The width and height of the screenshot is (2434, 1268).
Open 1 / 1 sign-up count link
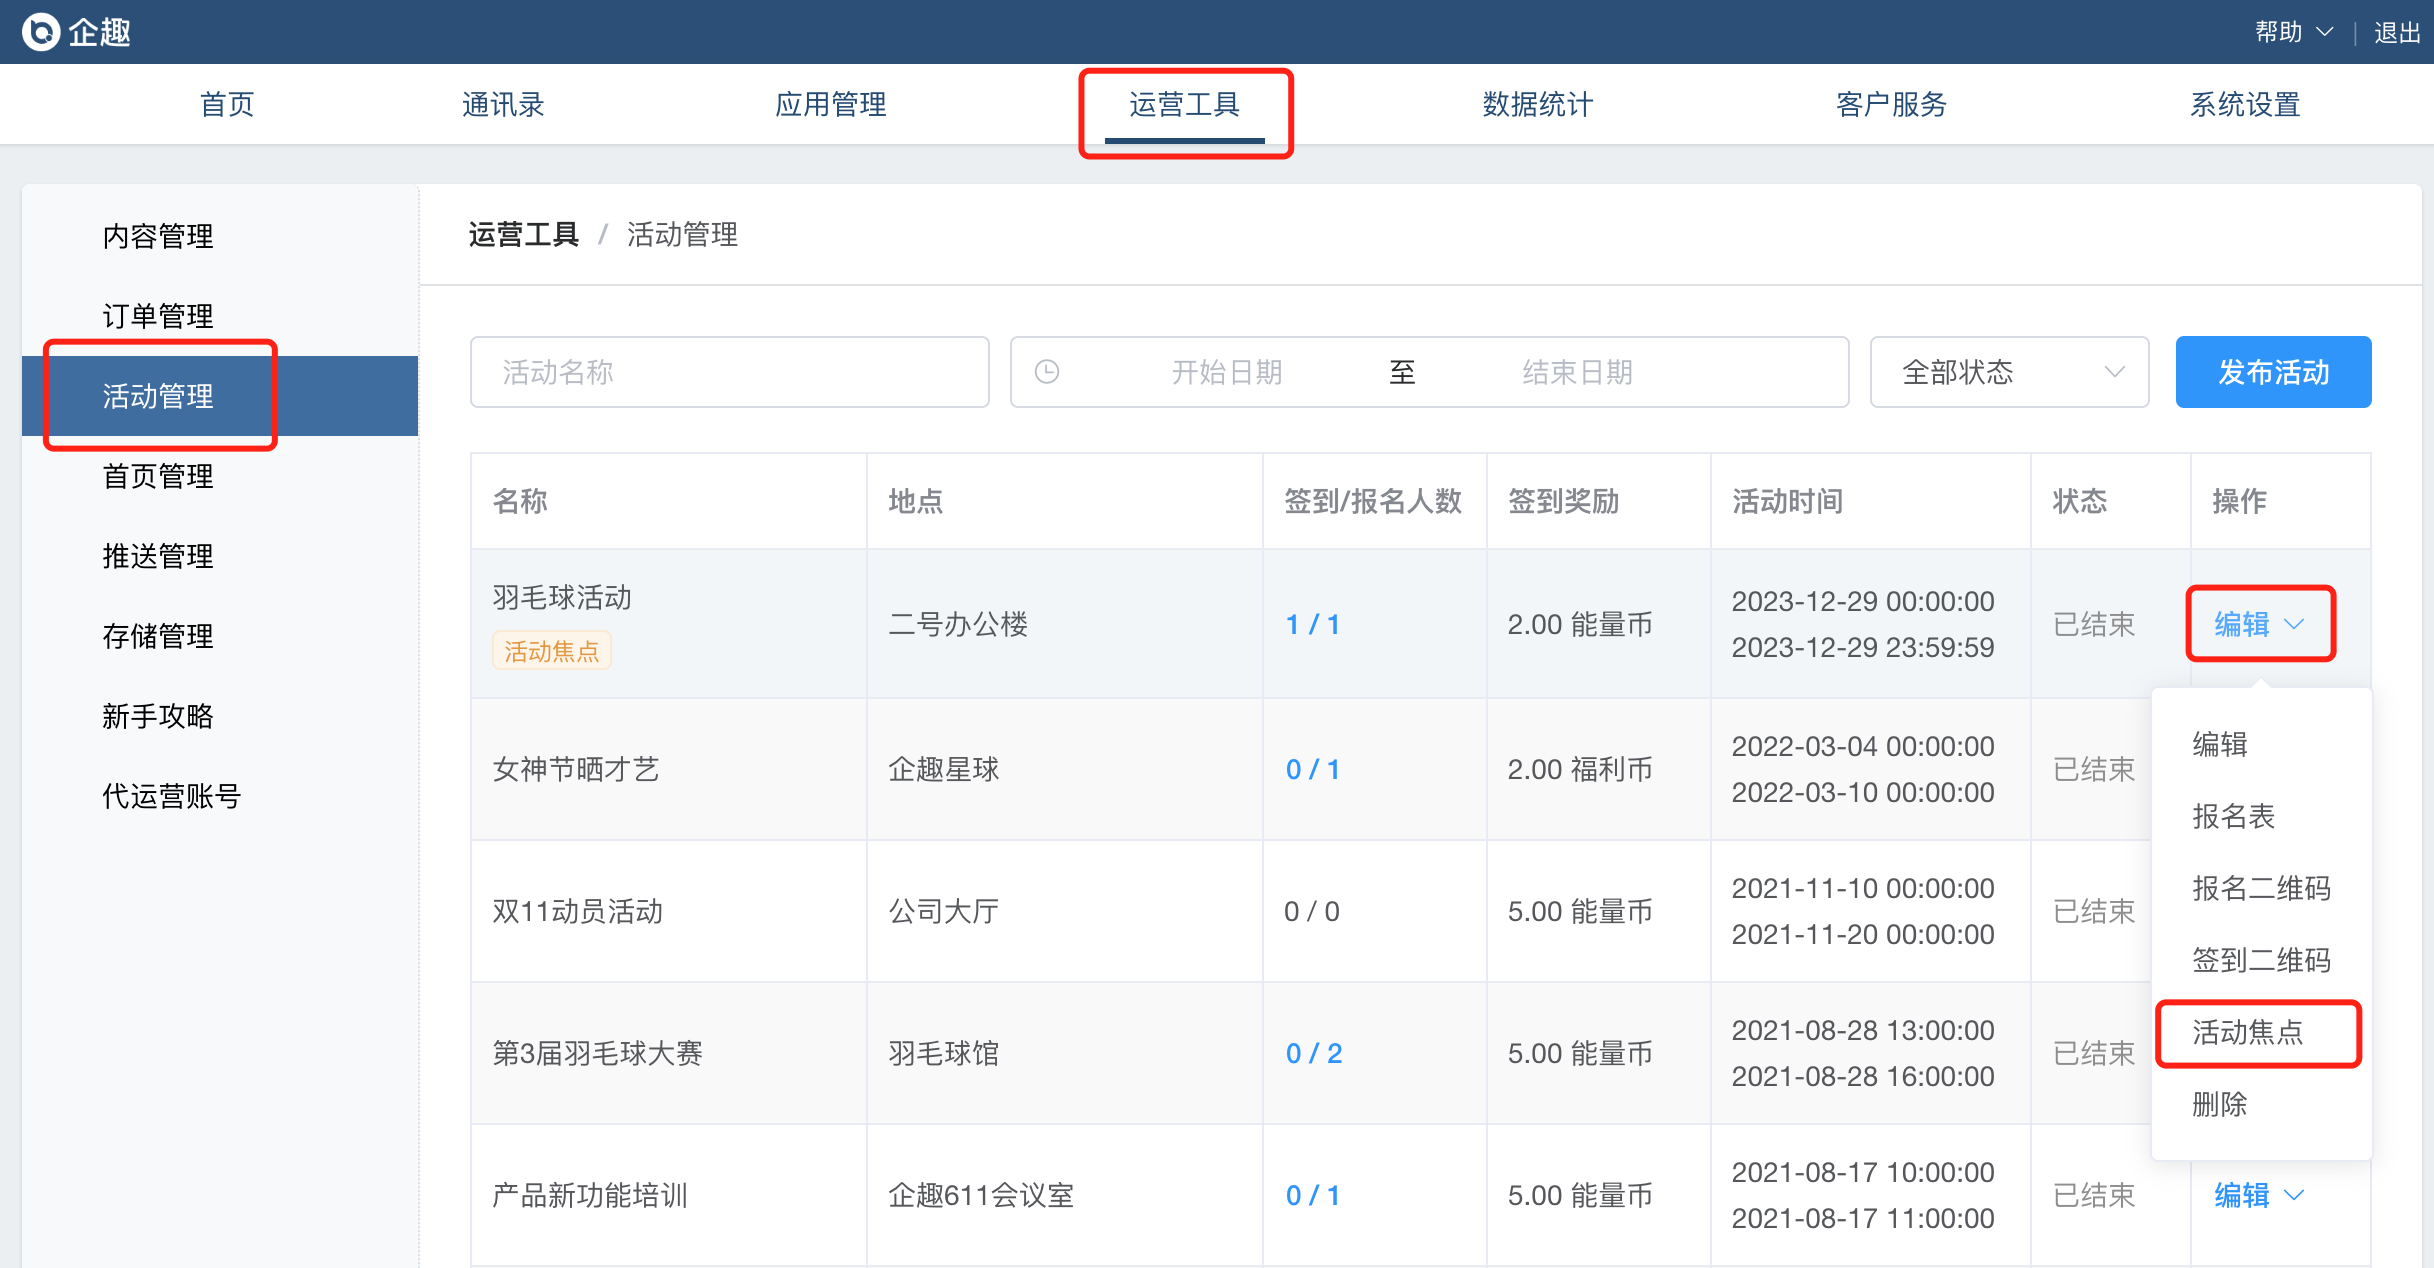(1312, 624)
